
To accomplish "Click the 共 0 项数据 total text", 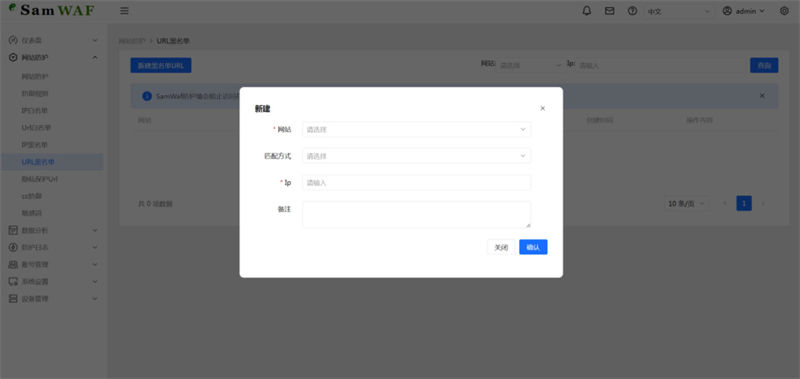I will pyautogui.click(x=155, y=204).
